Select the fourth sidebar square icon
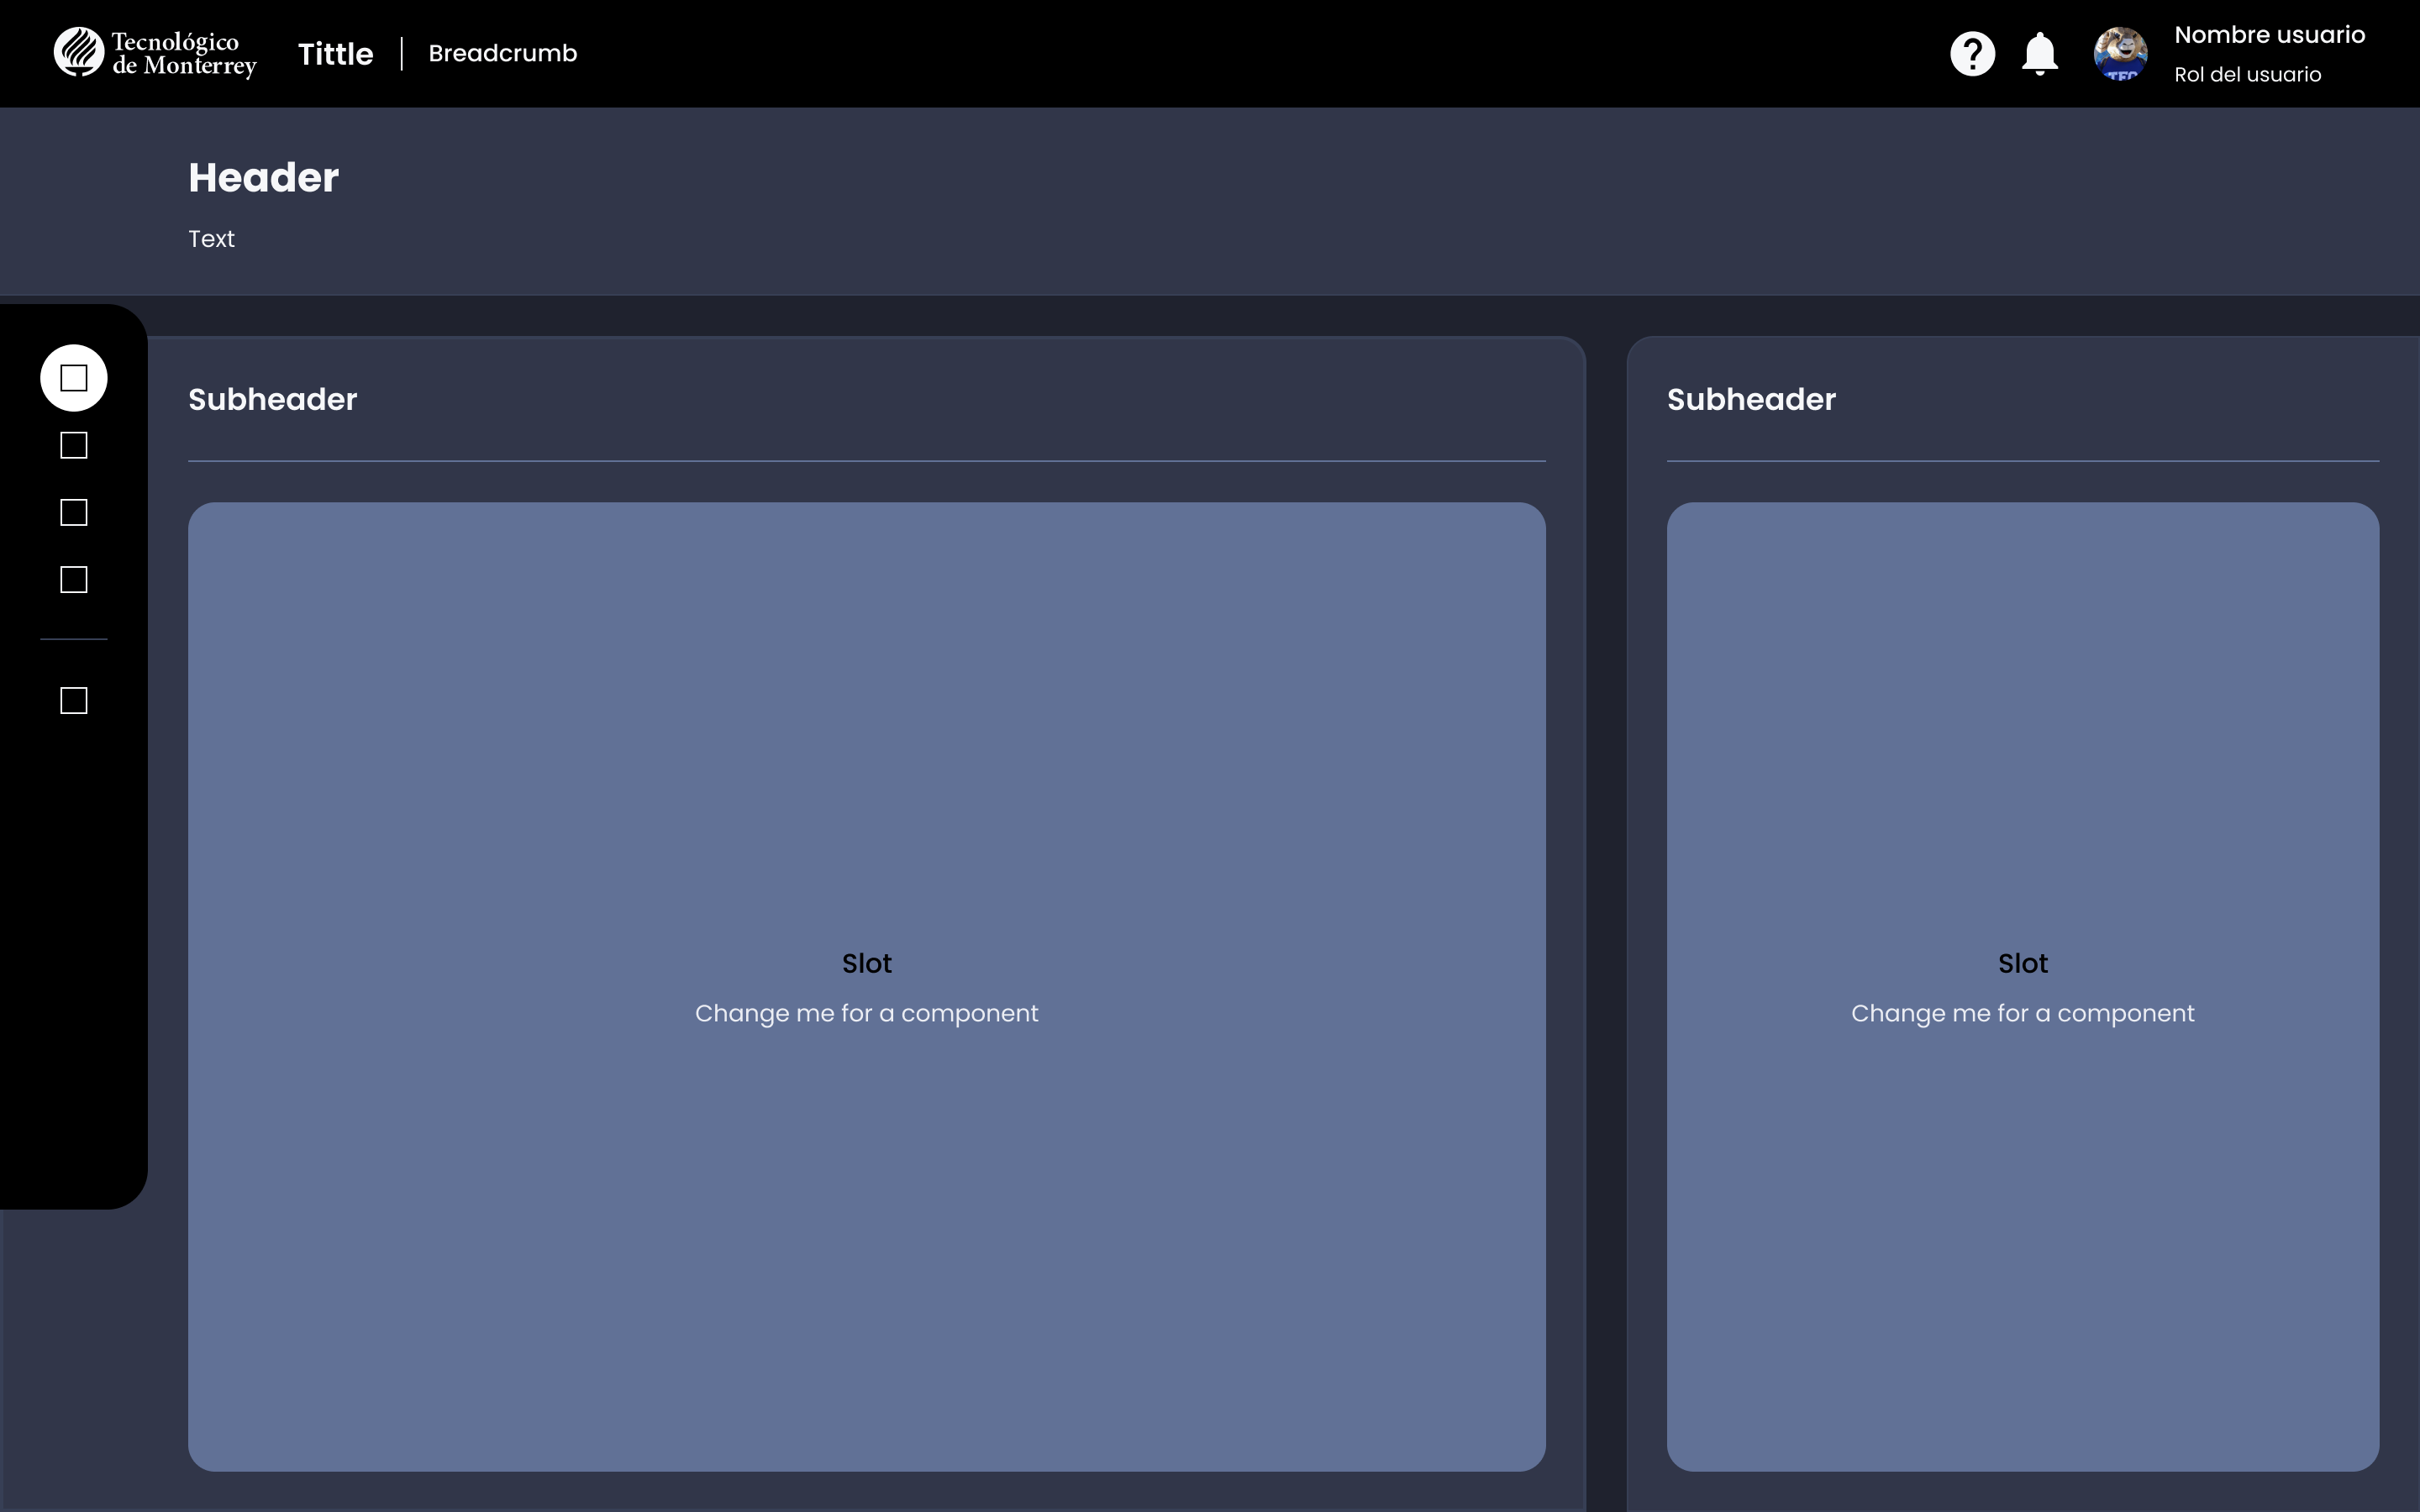The image size is (2420, 1512). point(74,579)
